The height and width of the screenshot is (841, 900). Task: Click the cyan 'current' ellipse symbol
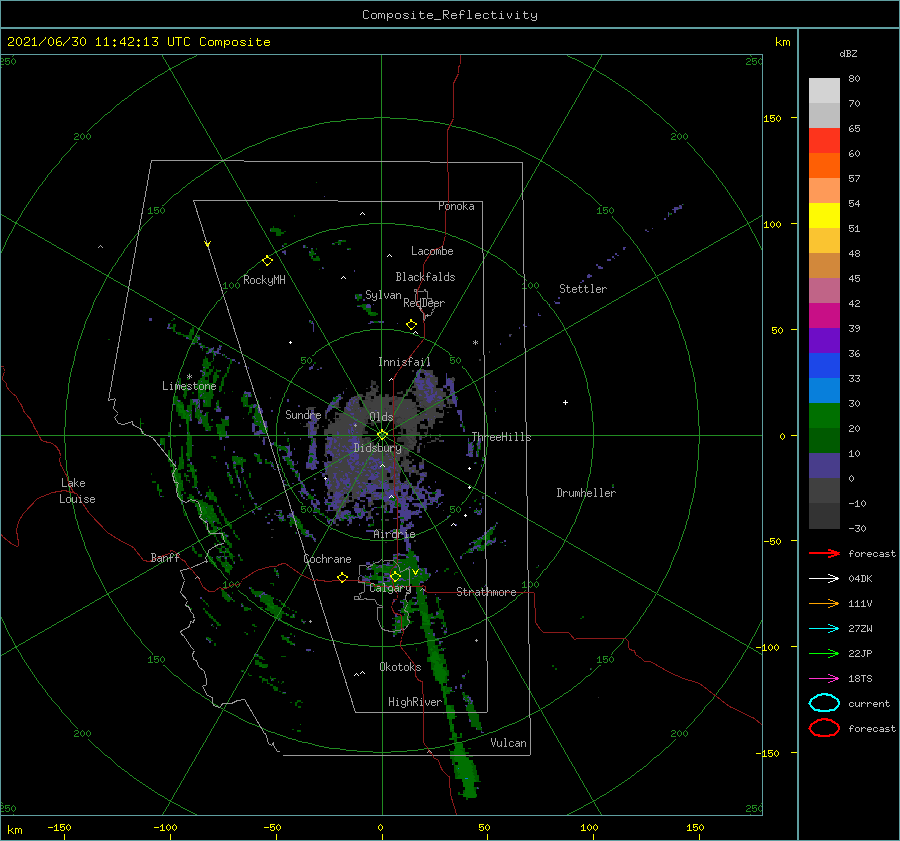[824, 703]
